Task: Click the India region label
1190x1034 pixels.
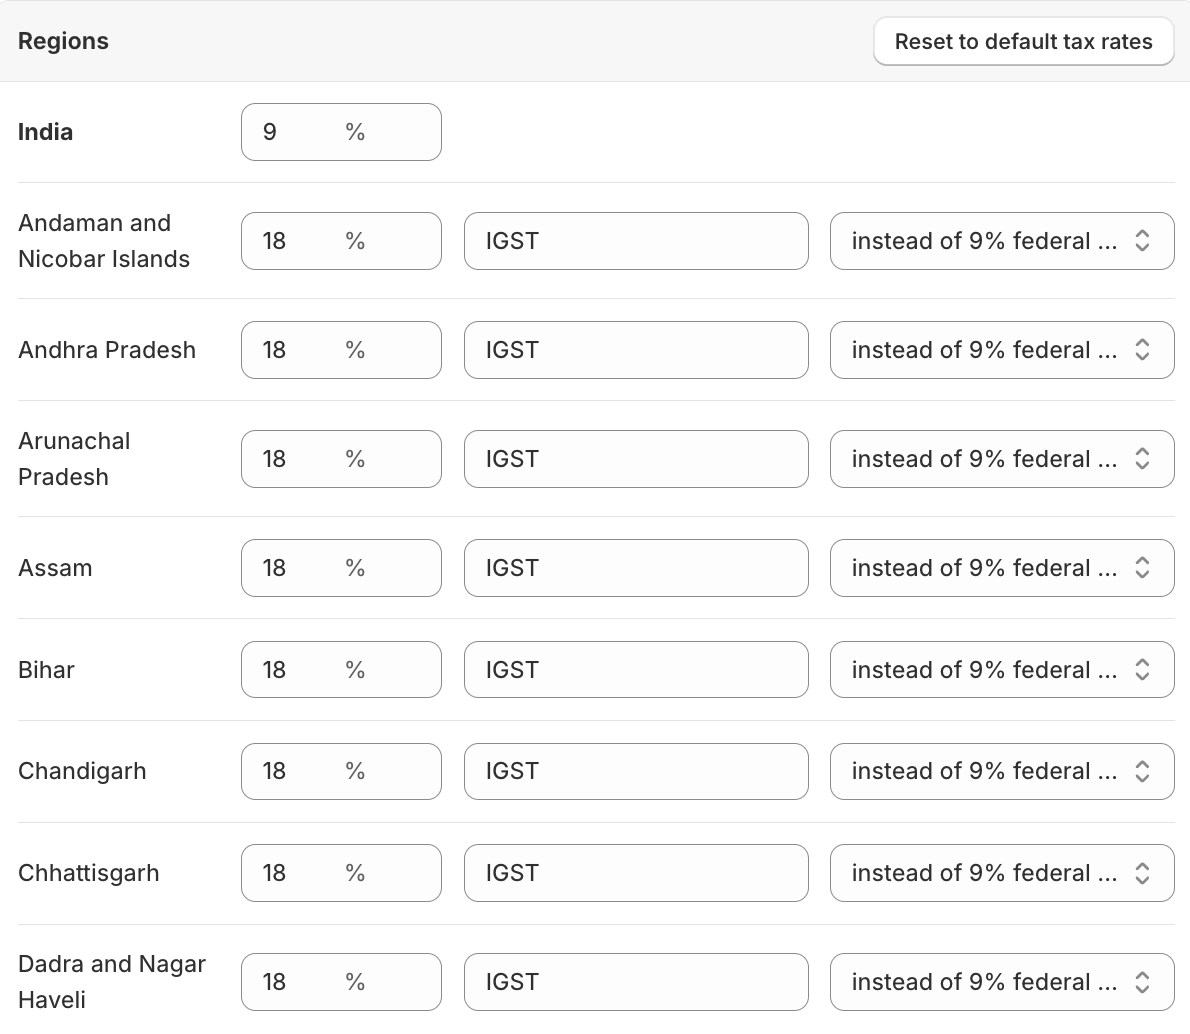Action: (46, 132)
